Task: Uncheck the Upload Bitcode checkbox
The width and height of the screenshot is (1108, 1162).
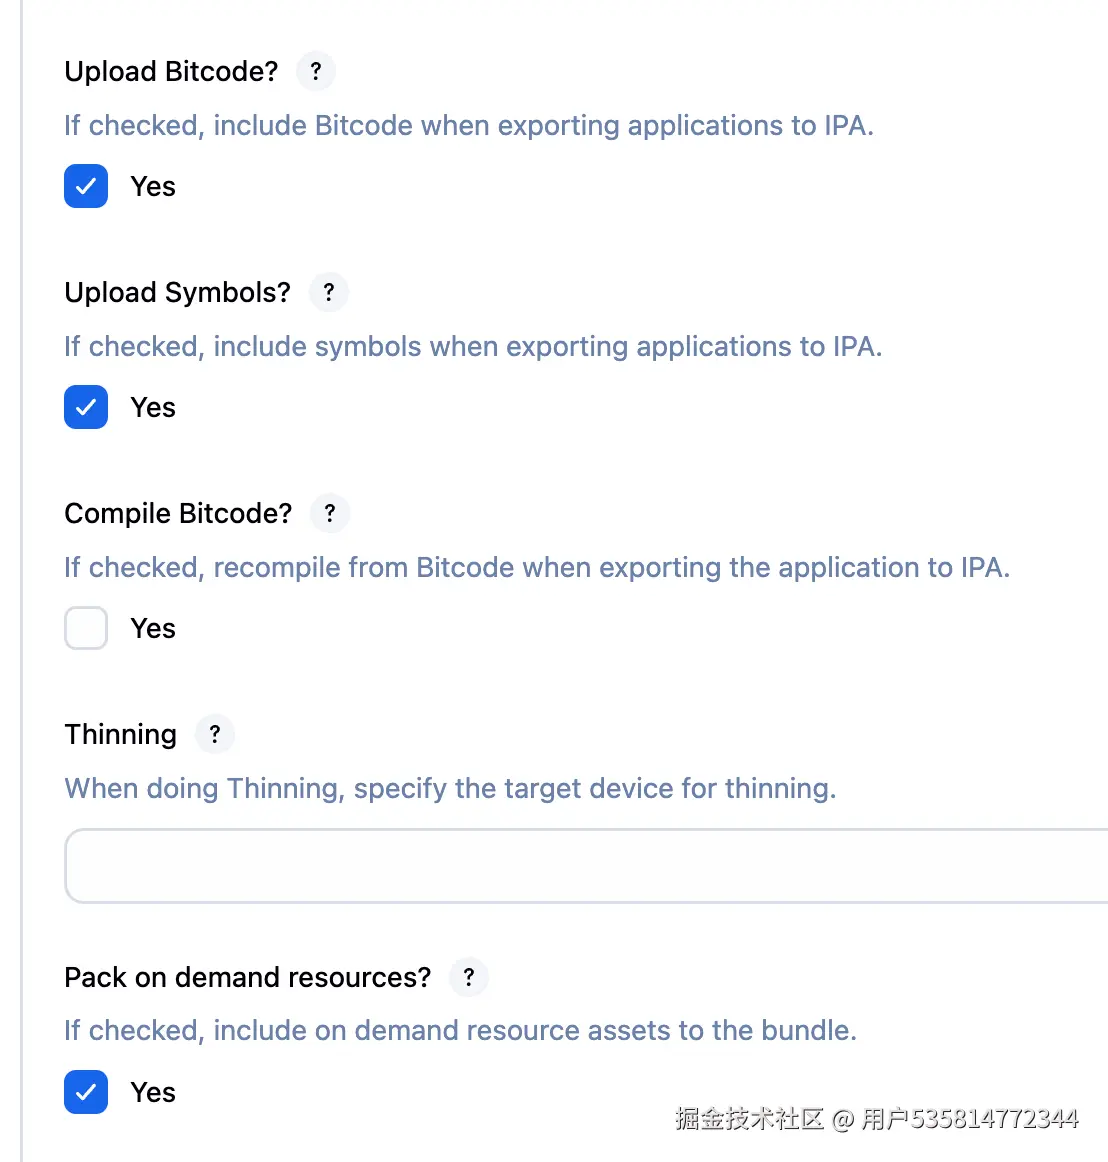Action: tap(86, 186)
